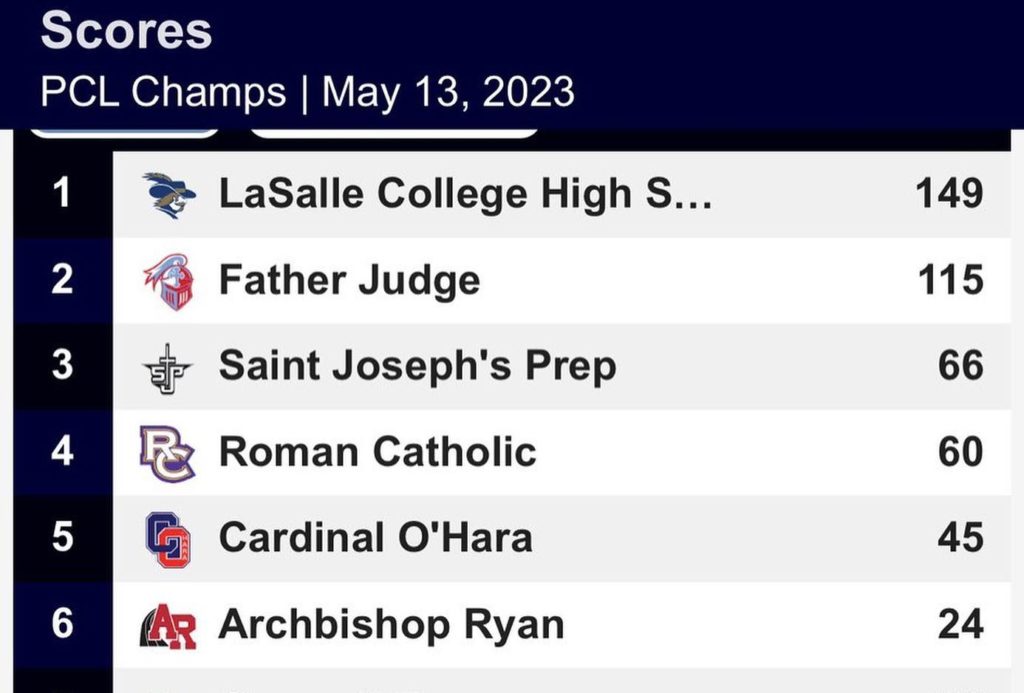Click the Father Judge knight logo

pos(167,281)
